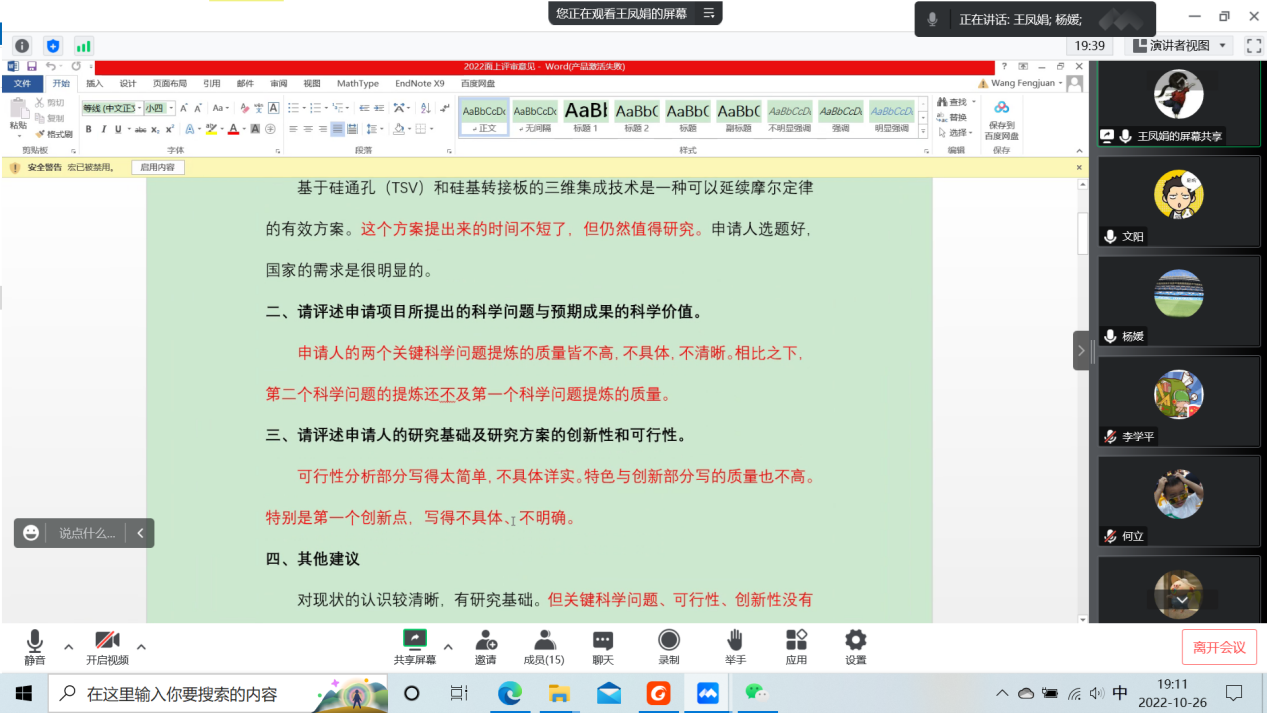Open meeting Settings (设置) gear
The image size is (1267, 713).
855,641
